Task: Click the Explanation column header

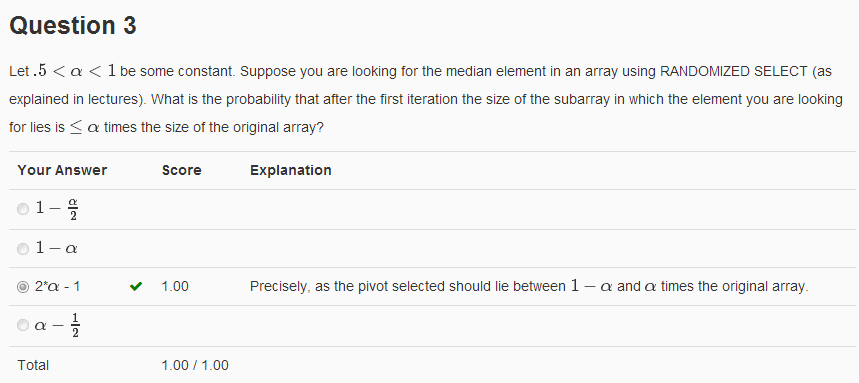Action: click(x=290, y=170)
